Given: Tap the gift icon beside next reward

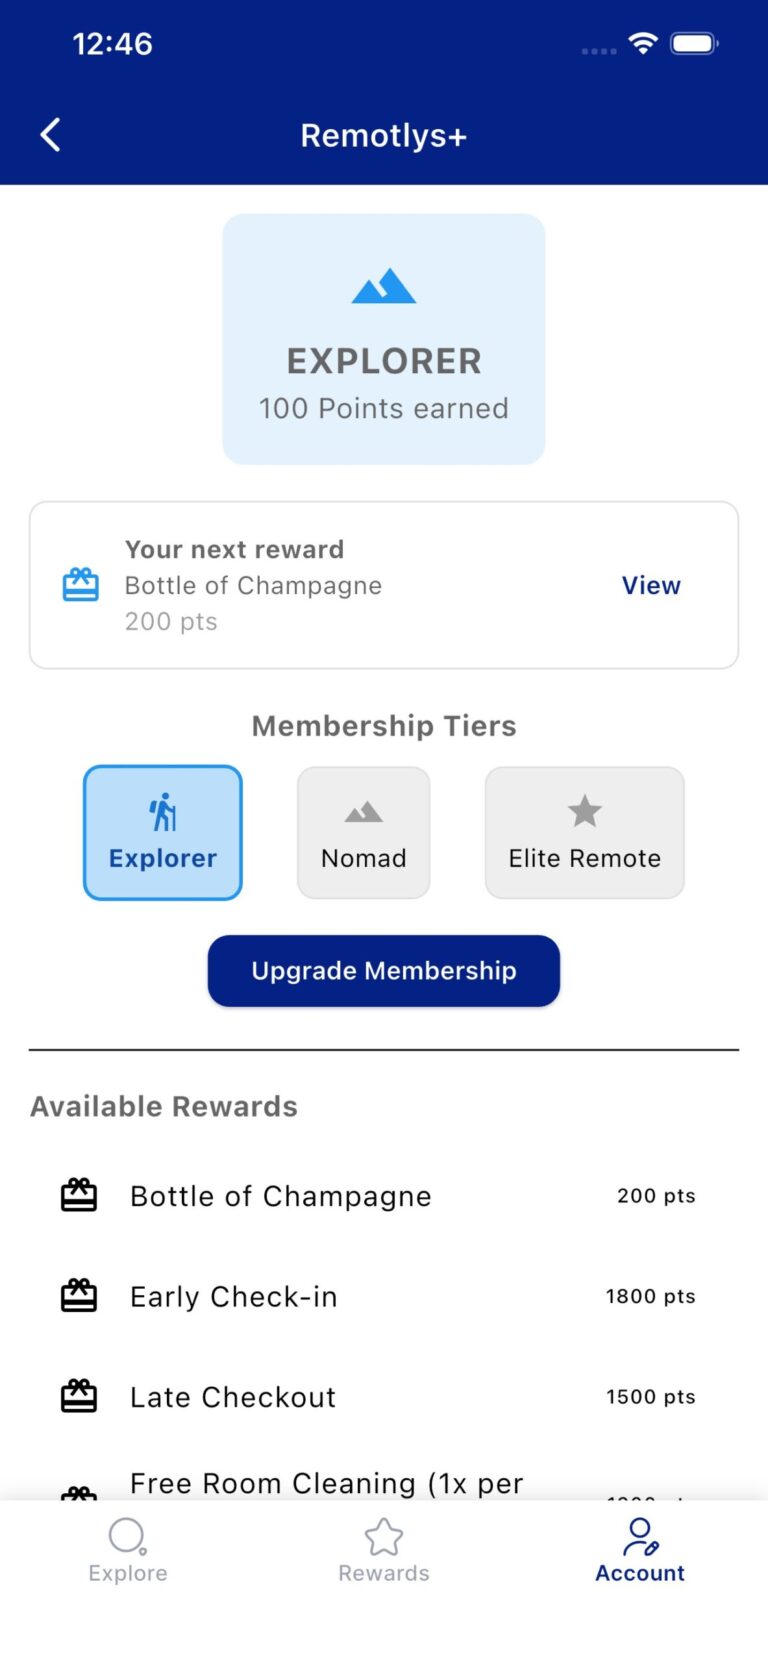Looking at the screenshot, I should coord(81,585).
